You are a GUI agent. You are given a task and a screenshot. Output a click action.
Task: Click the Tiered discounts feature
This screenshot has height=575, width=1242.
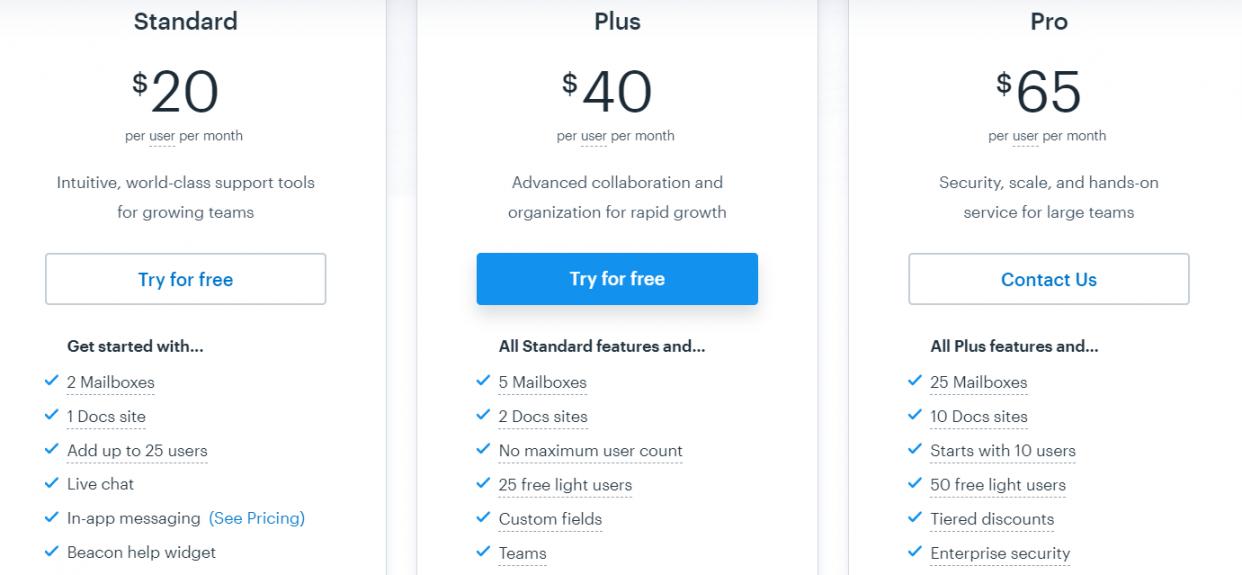(992, 519)
